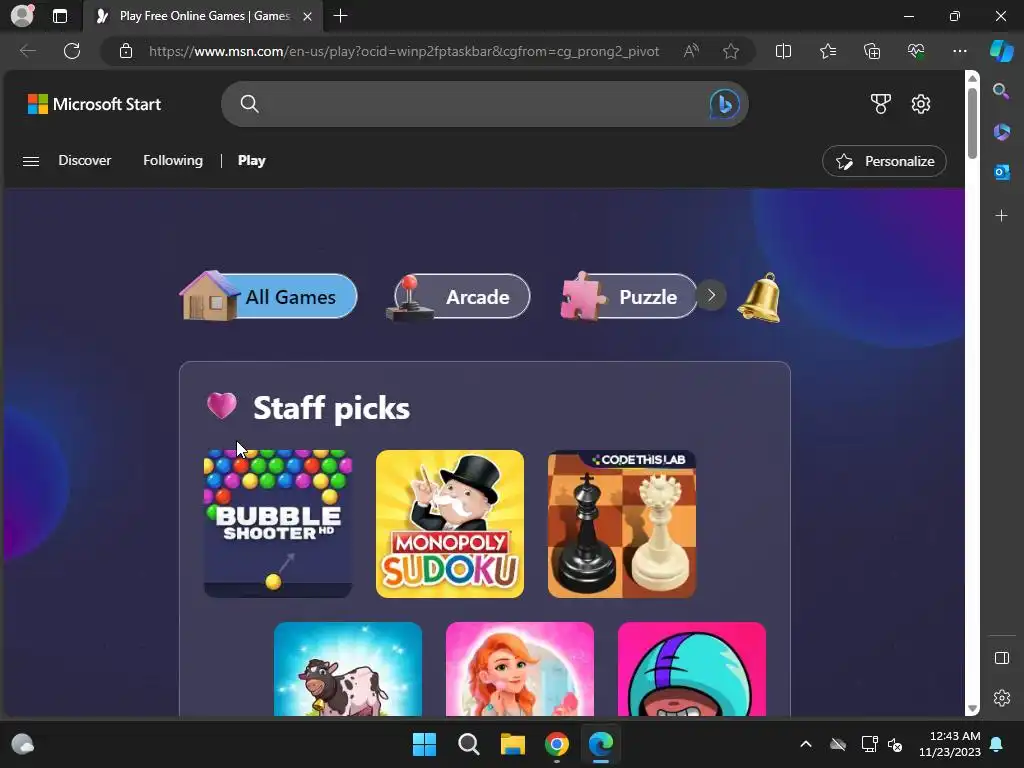
Task: View site information lock icon
Action: (x=126, y=51)
